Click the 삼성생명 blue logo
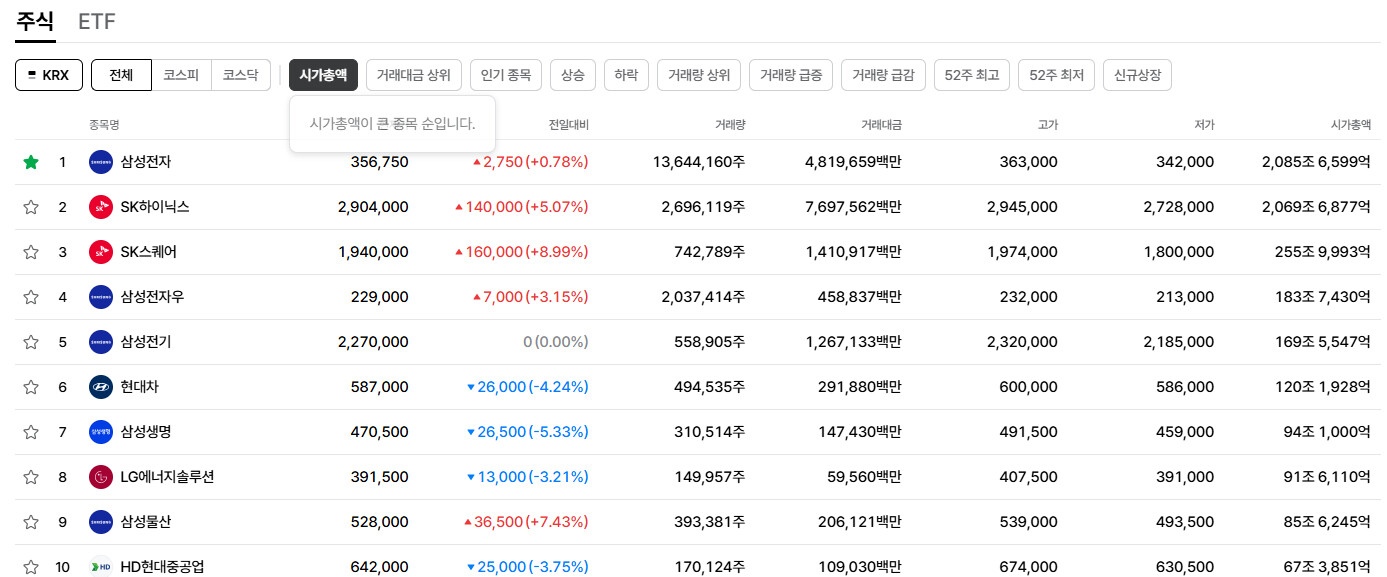The image size is (1387, 577). [x=101, y=432]
